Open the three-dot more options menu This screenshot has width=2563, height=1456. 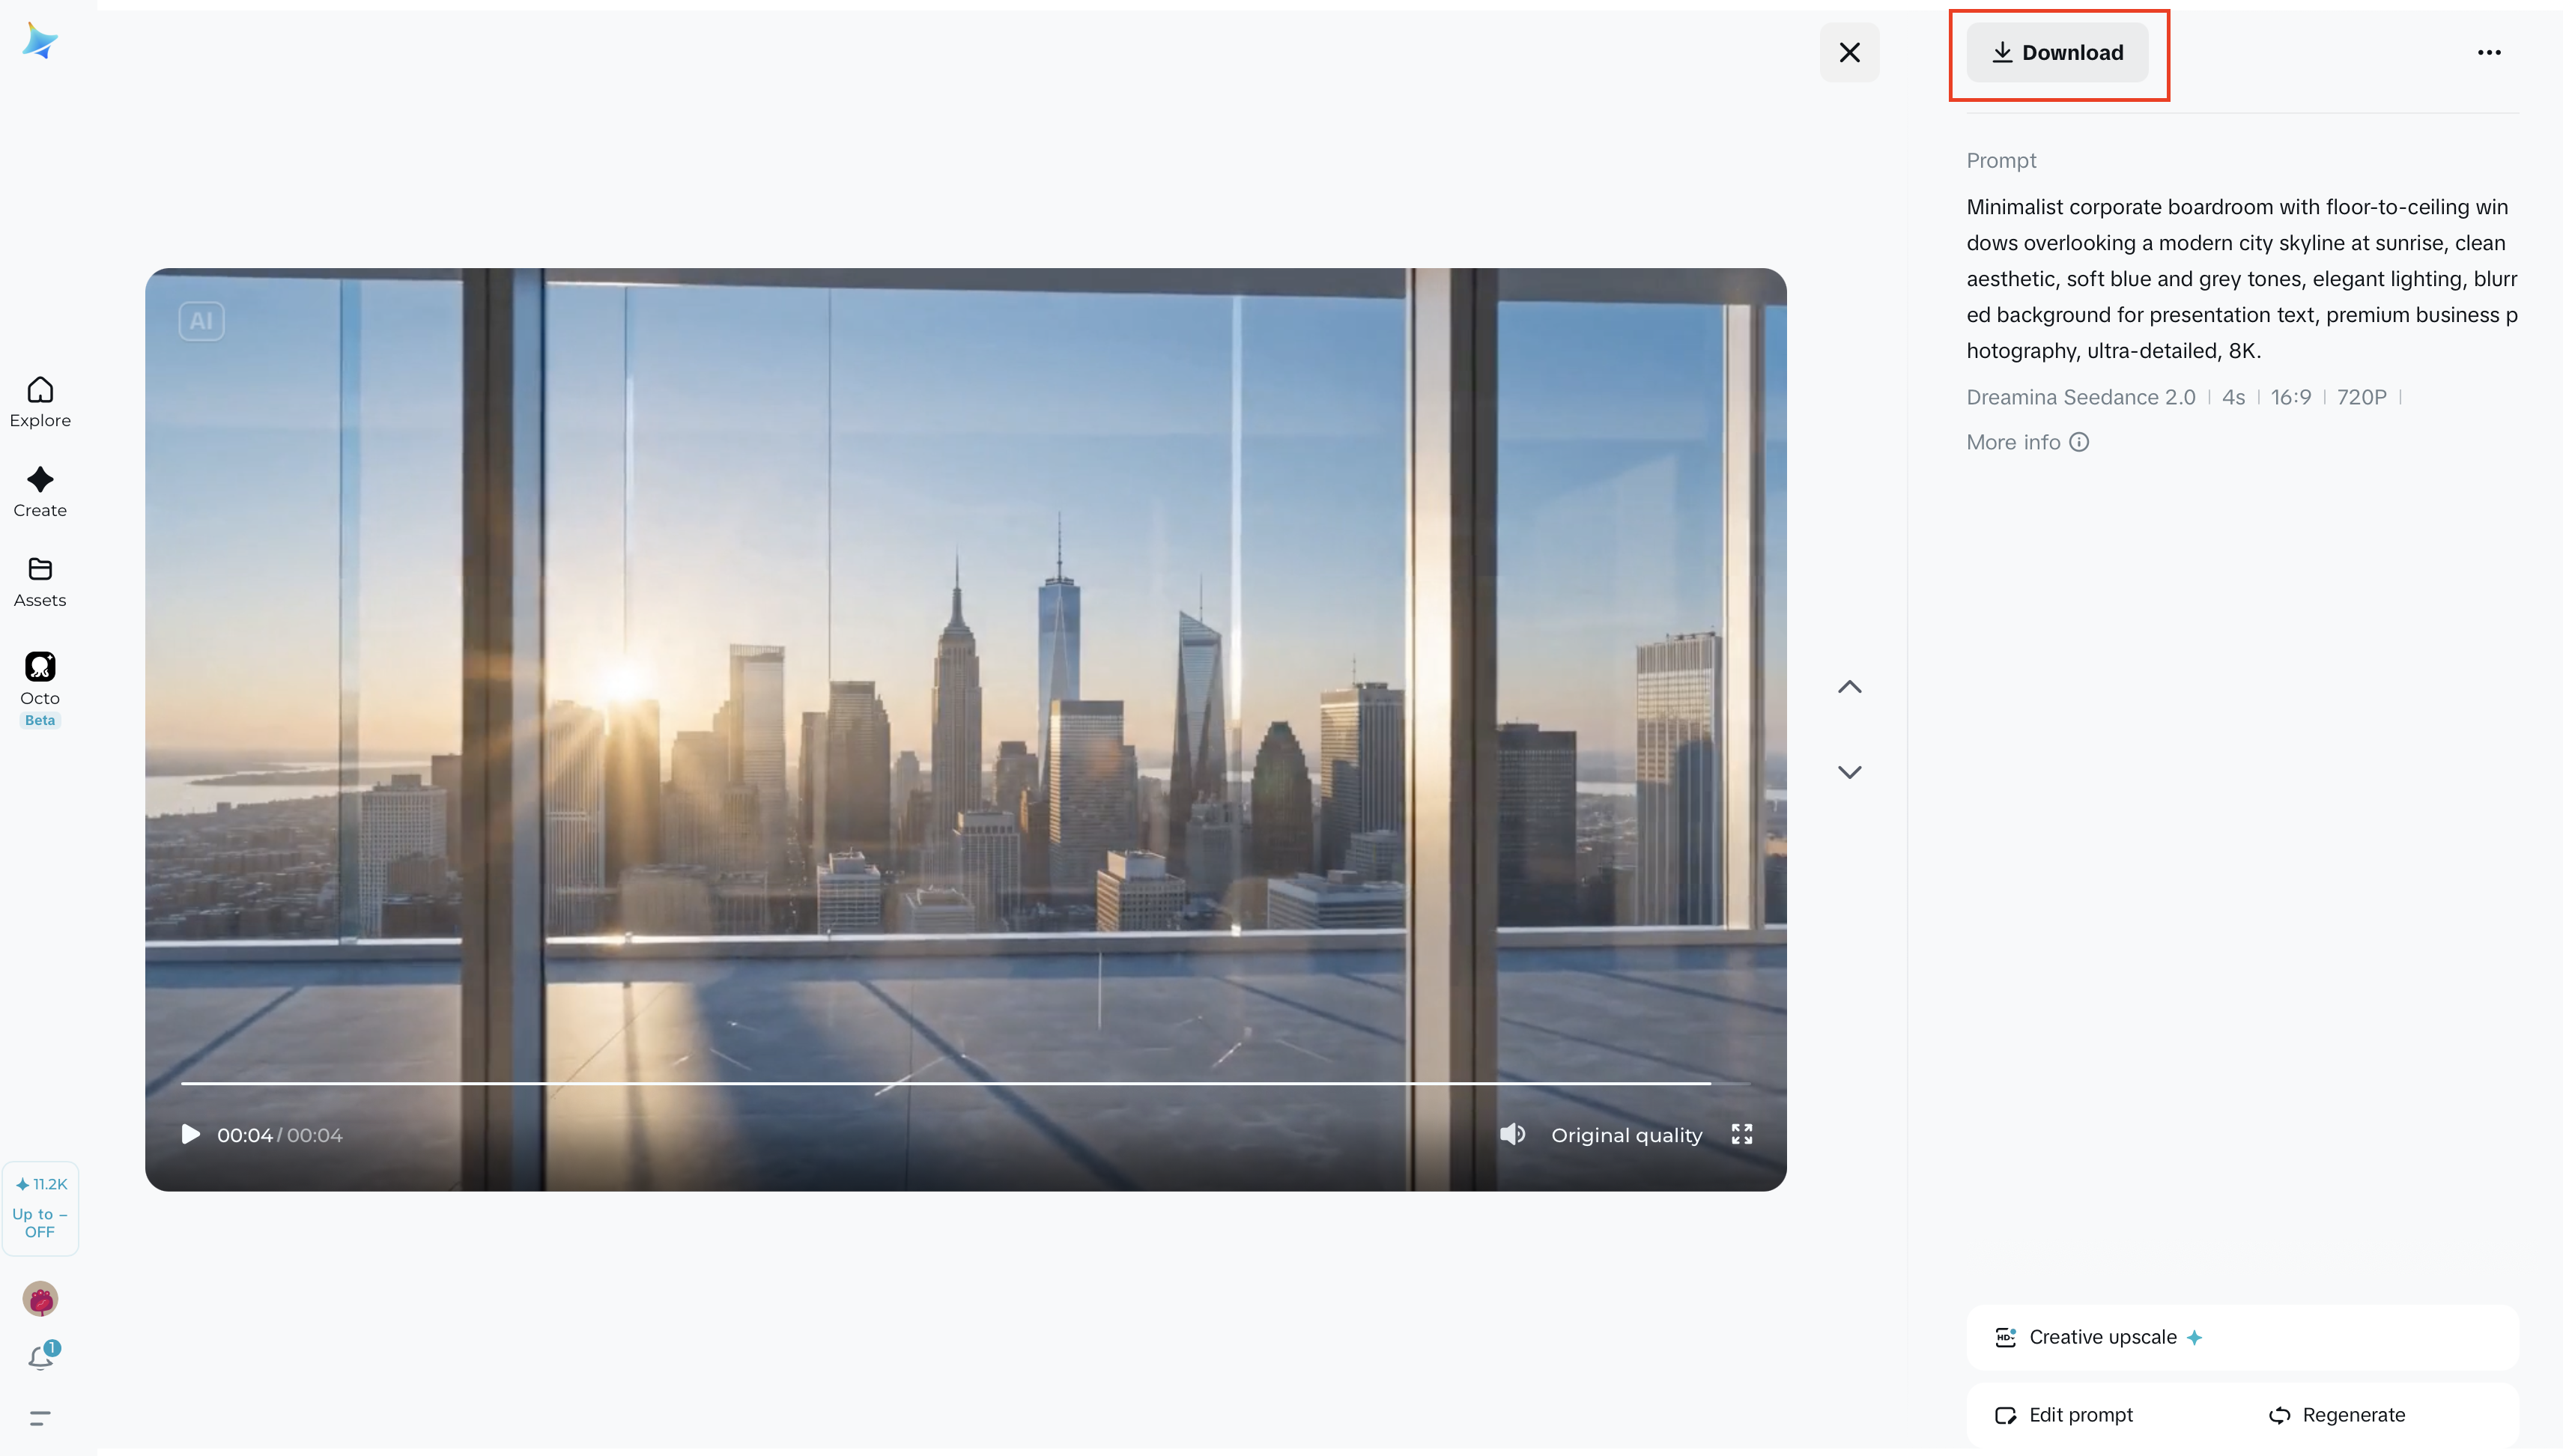(2489, 52)
